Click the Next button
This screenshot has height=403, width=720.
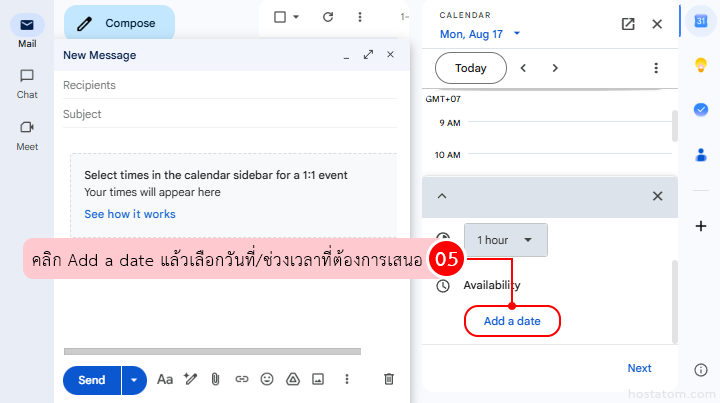(x=639, y=368)
